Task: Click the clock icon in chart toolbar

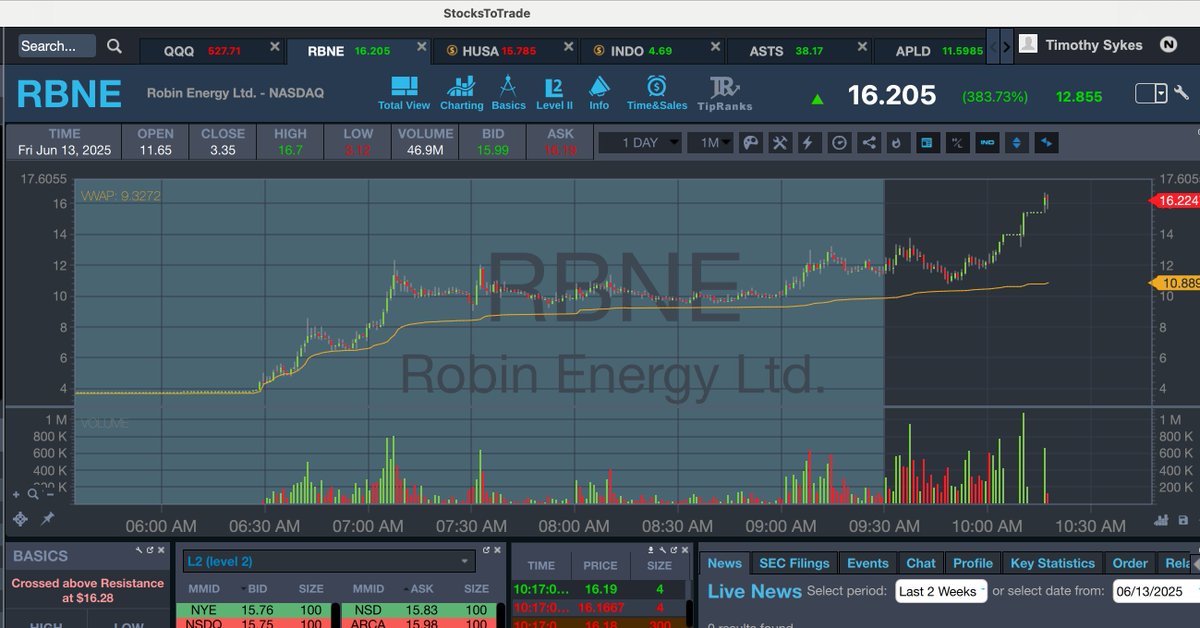Action: [x=839, y=143]
